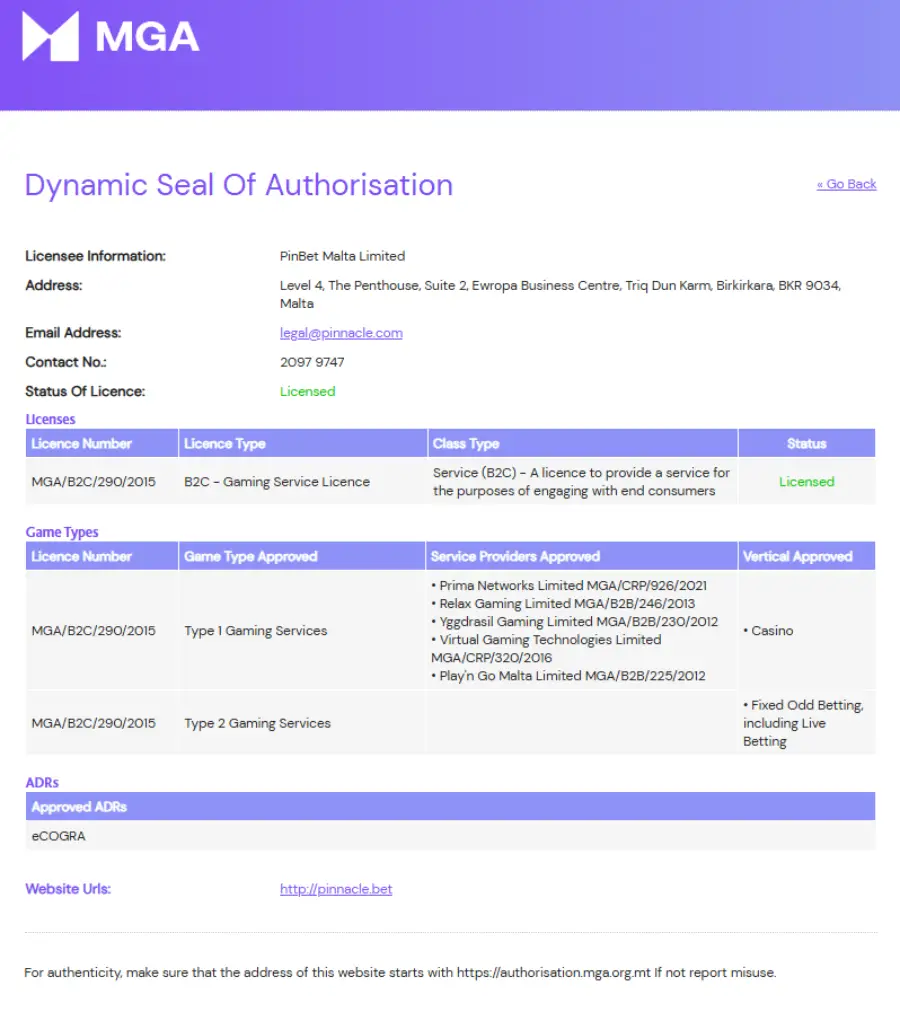
Task: Click Yggdrasil Gaming Limited MGA/B2B/230/2012 entry
Action: tap(574, 622)
